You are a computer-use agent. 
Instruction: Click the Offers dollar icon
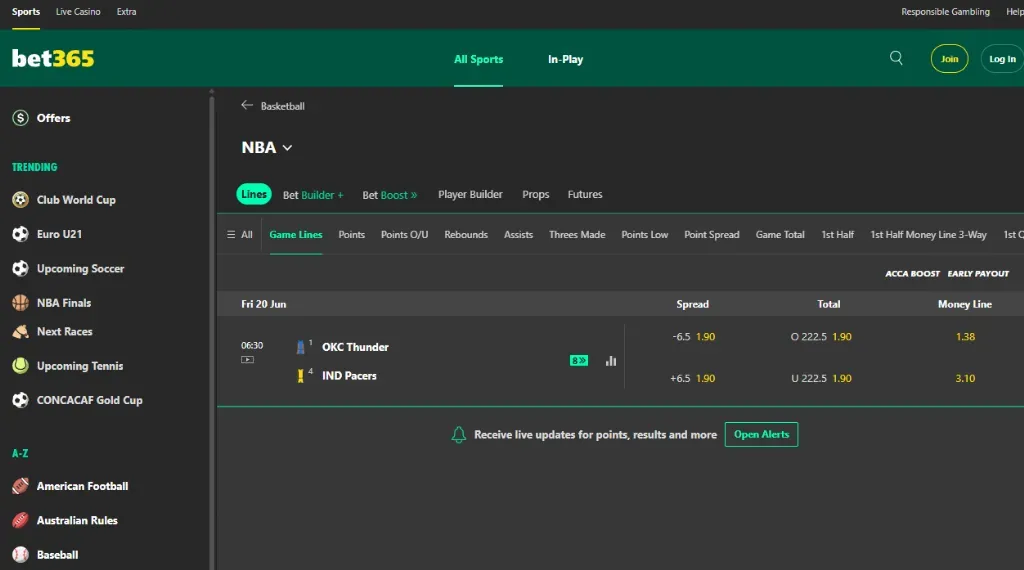pyautogui.click(x=20, y=118)
